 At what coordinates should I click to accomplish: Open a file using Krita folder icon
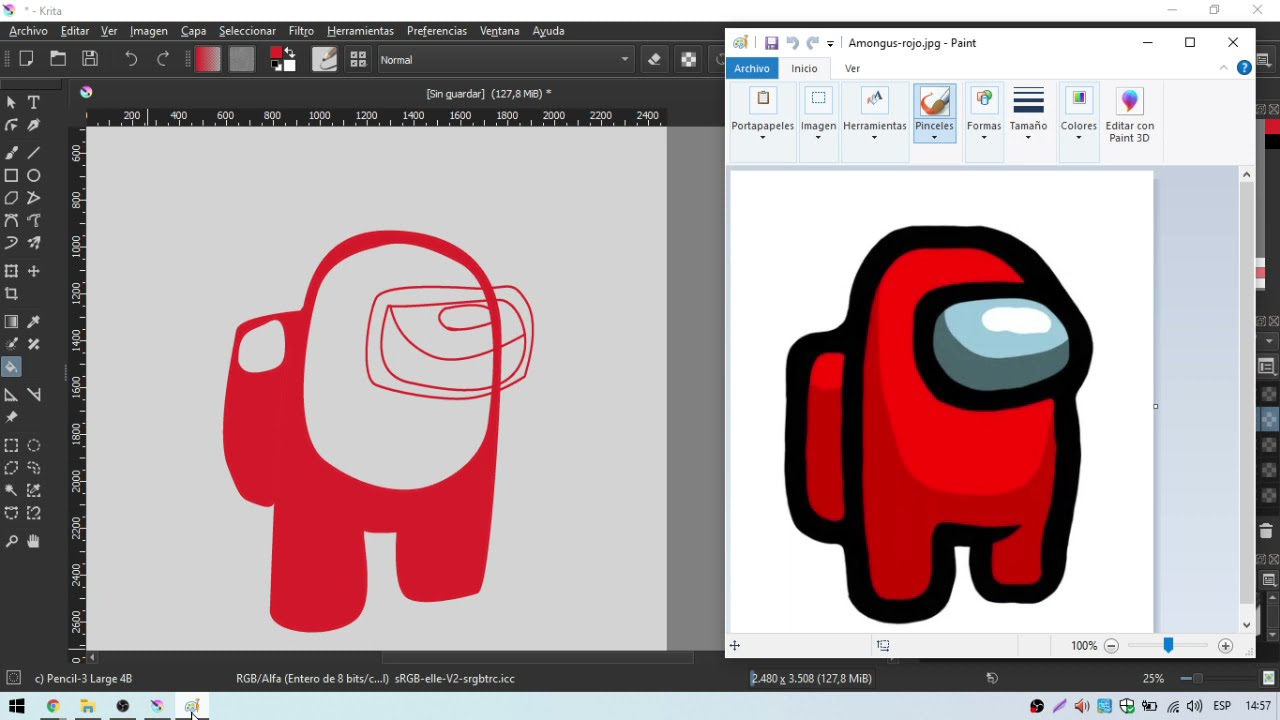pyautogui.click(x=58, y=59)
